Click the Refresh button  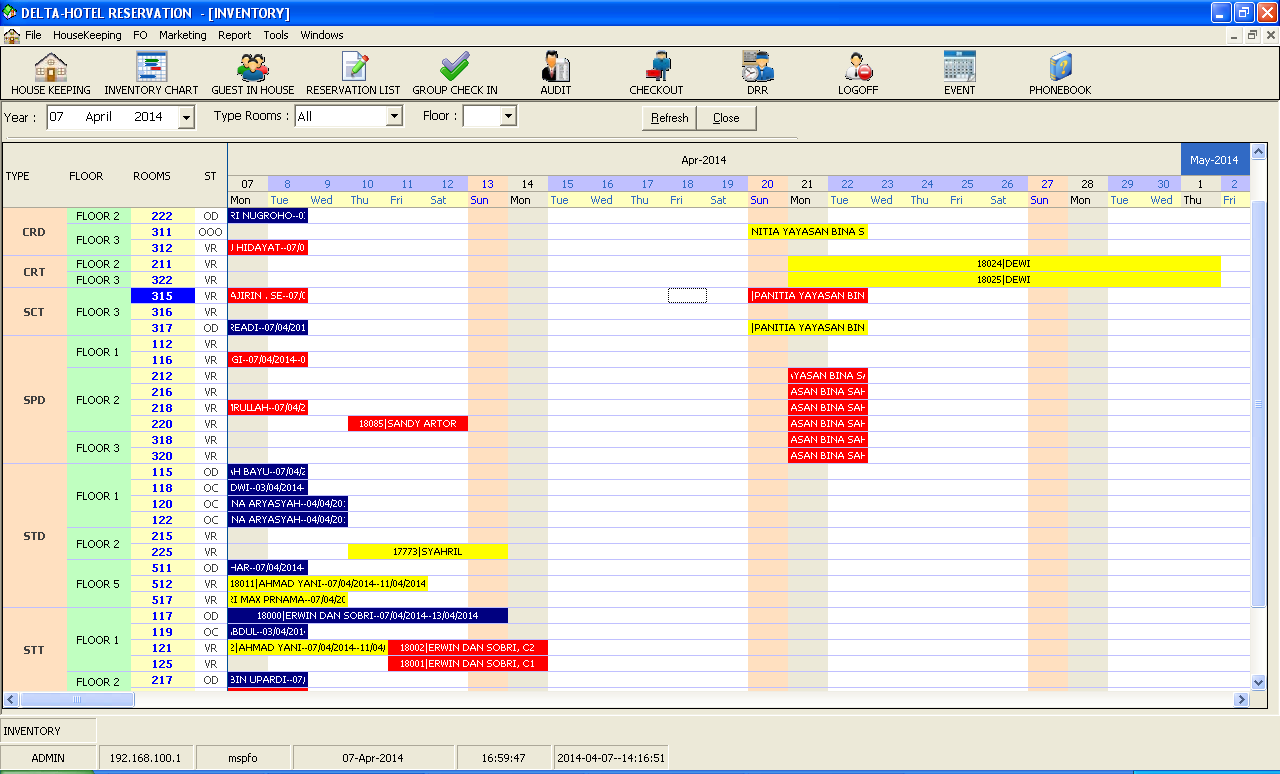click(669, 118)
